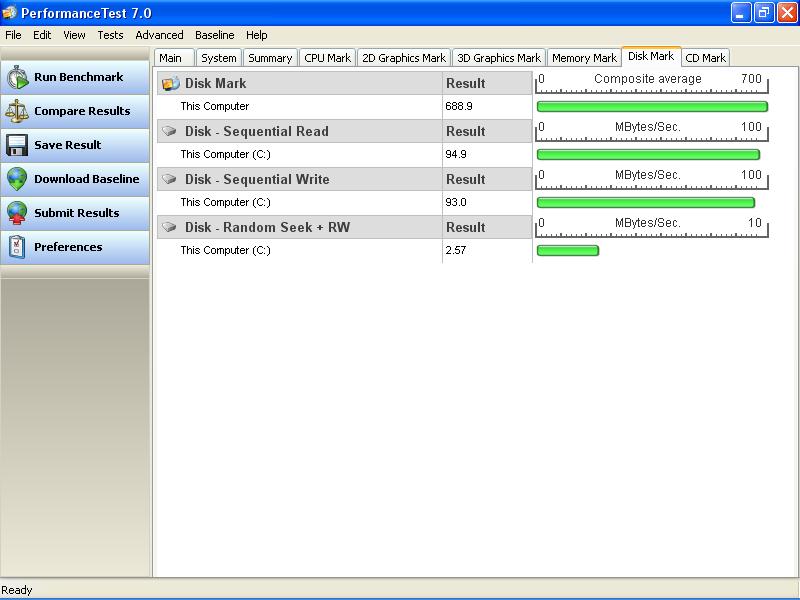Click the Save Result floppy disk icon
Viewport: 800px width, 600px height.
17,146
